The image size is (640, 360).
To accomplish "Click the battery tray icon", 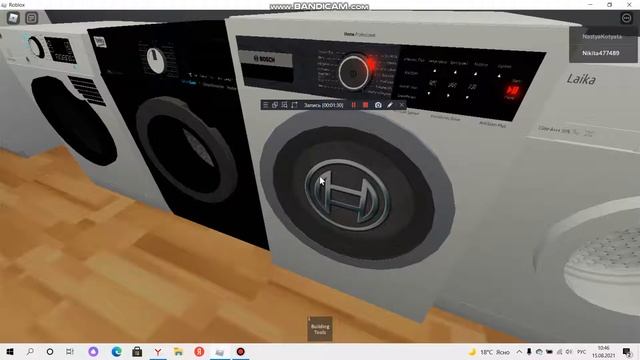I will 549,352.
